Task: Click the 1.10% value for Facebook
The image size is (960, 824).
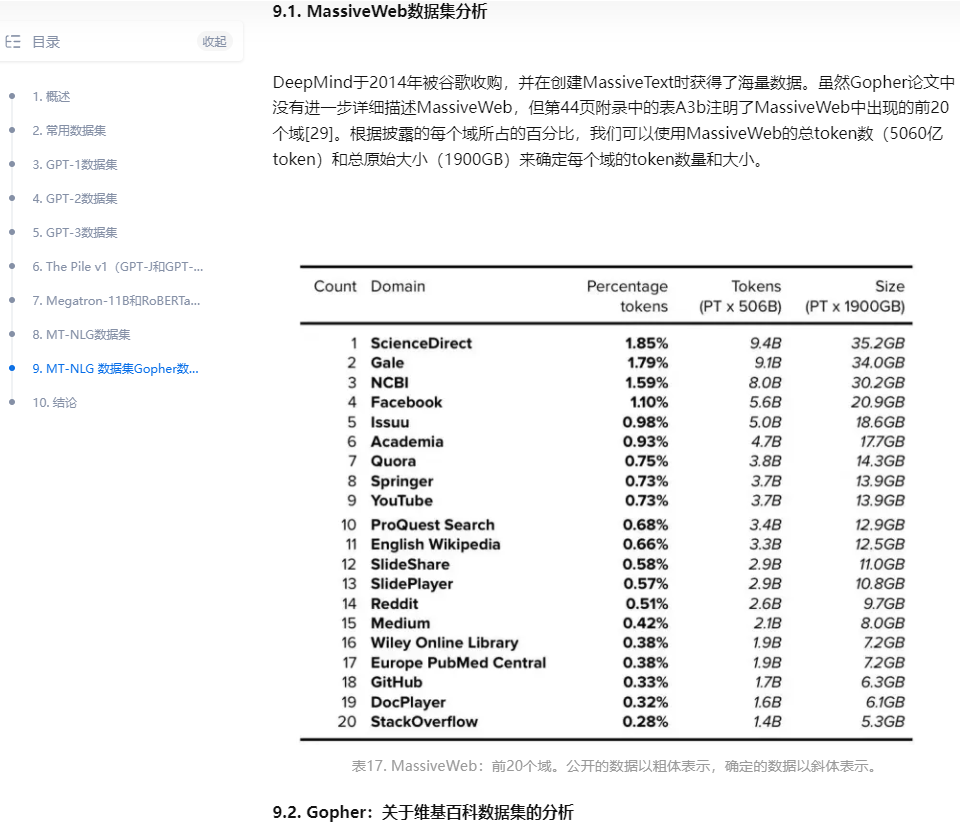Action: click(649, 402)
